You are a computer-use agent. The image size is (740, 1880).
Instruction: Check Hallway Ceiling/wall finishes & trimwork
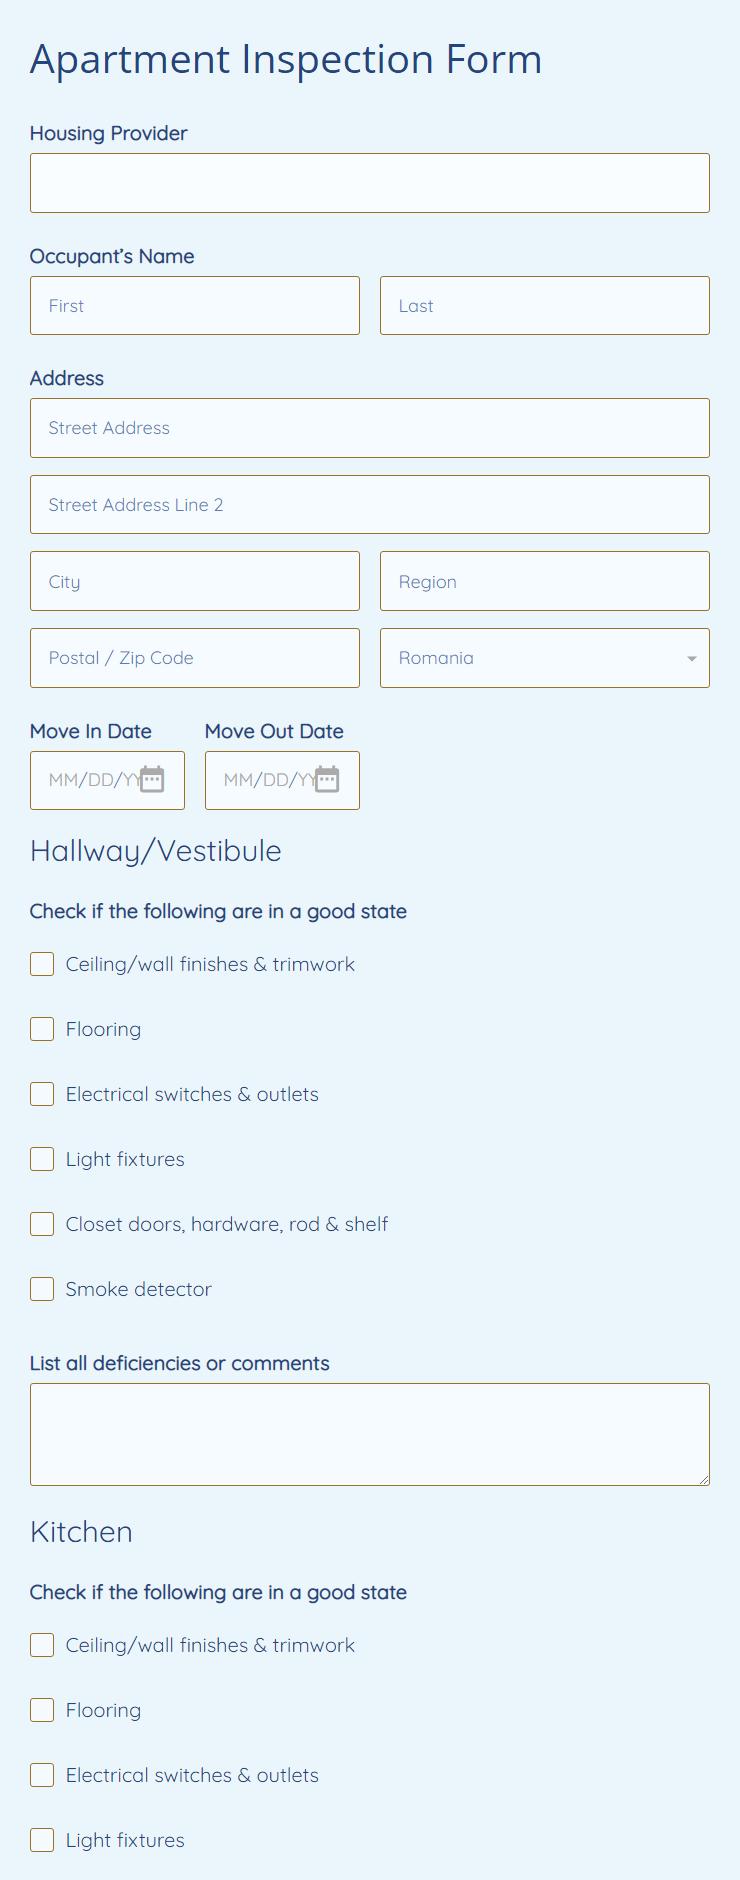pyautogui.click(x=42, y=964)
